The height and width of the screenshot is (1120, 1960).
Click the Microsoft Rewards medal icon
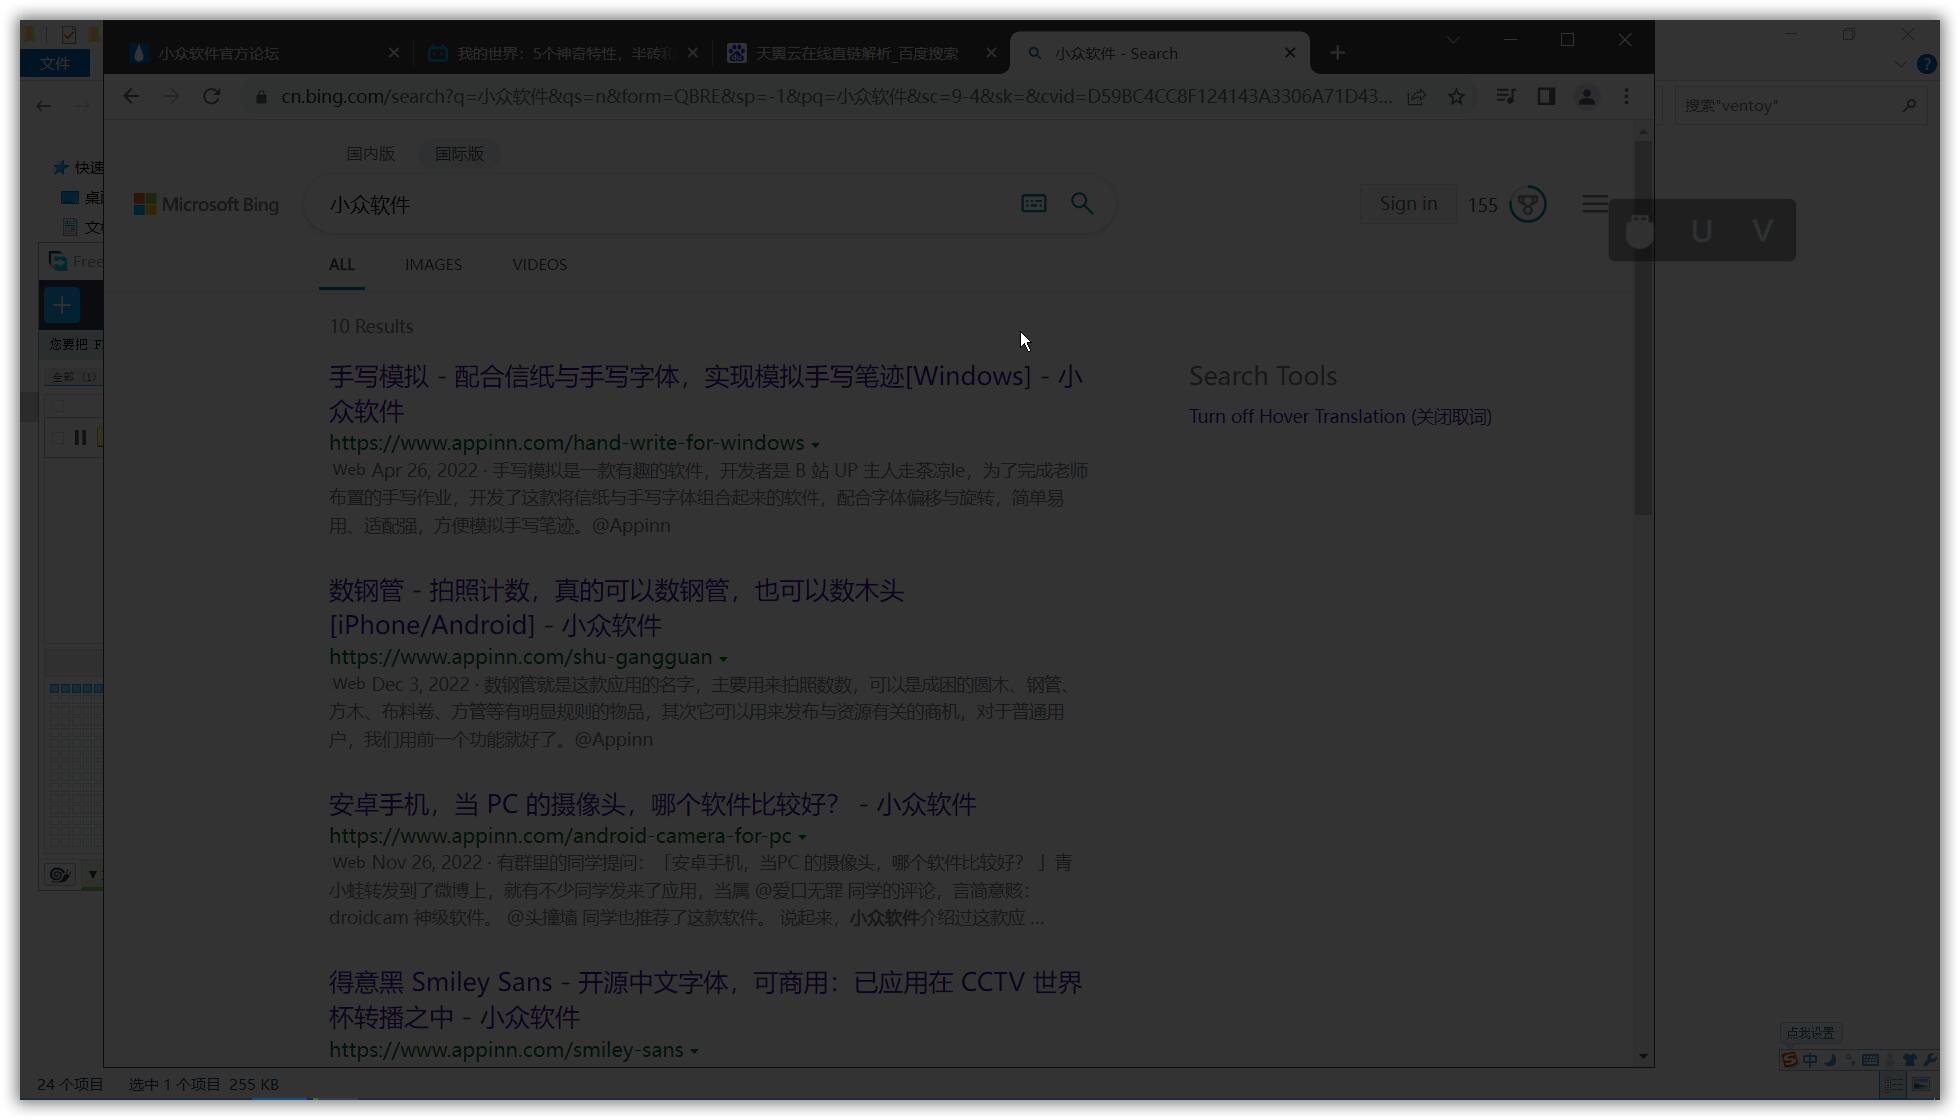pyautogui.click(x=1527, y=205)
